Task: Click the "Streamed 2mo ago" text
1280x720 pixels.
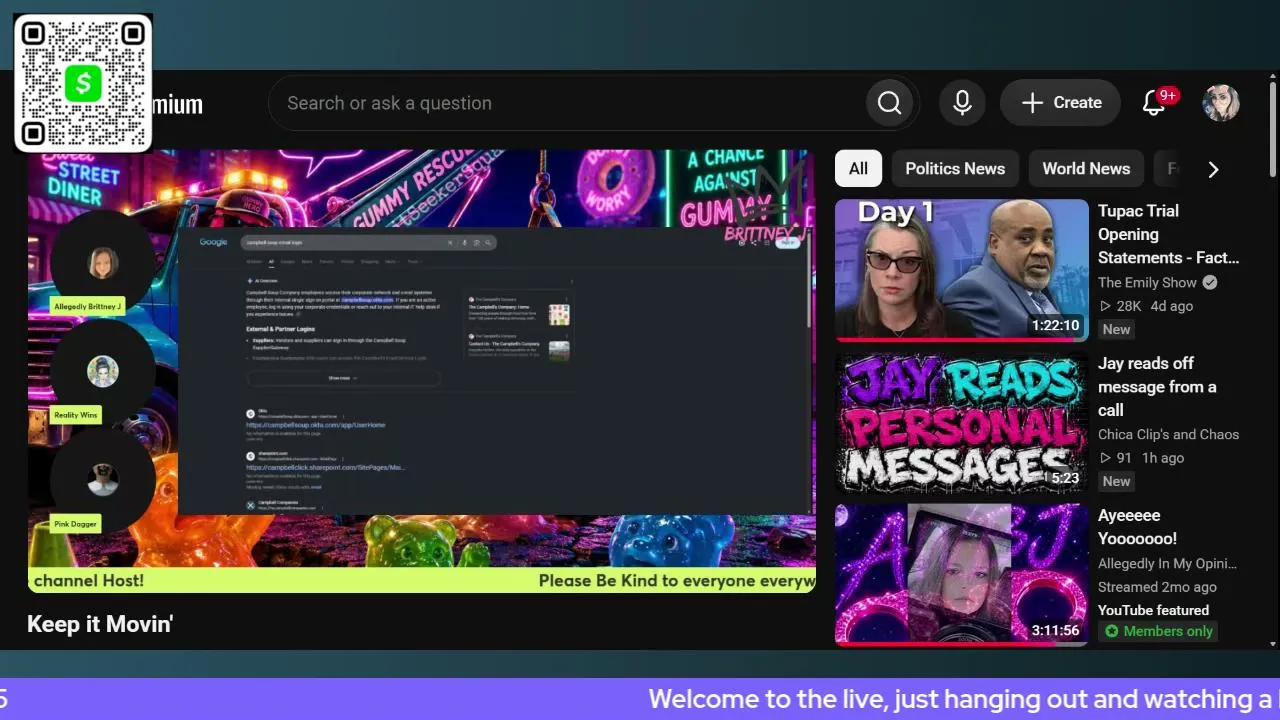Action: coord(1157,587)
